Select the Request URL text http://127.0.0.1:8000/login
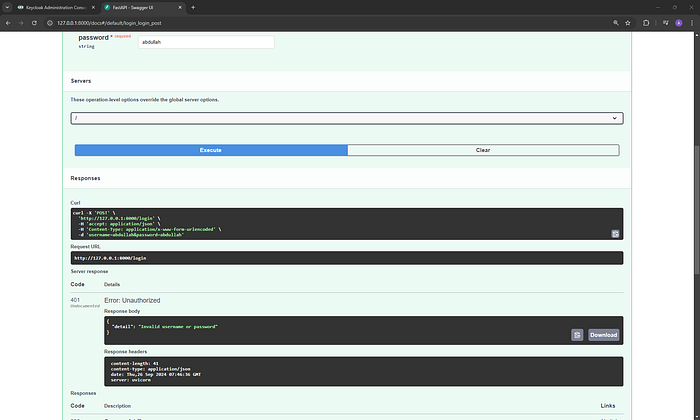Image resolution: width=700 pixels, height=420 pixels. pos(110,258)
